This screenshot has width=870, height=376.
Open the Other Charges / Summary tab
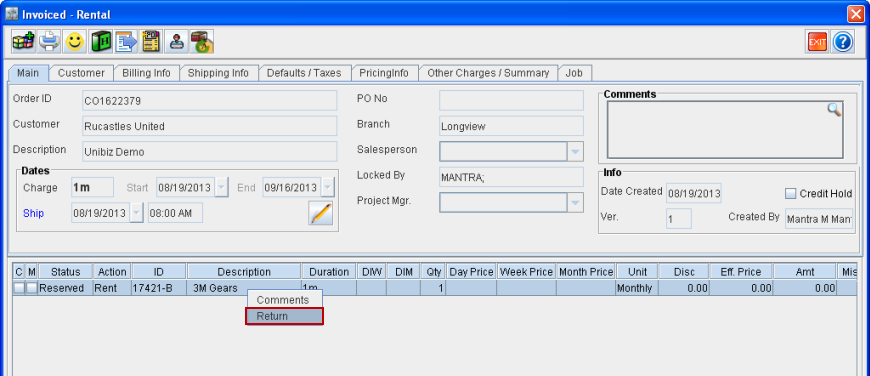[x=488, y=73]
